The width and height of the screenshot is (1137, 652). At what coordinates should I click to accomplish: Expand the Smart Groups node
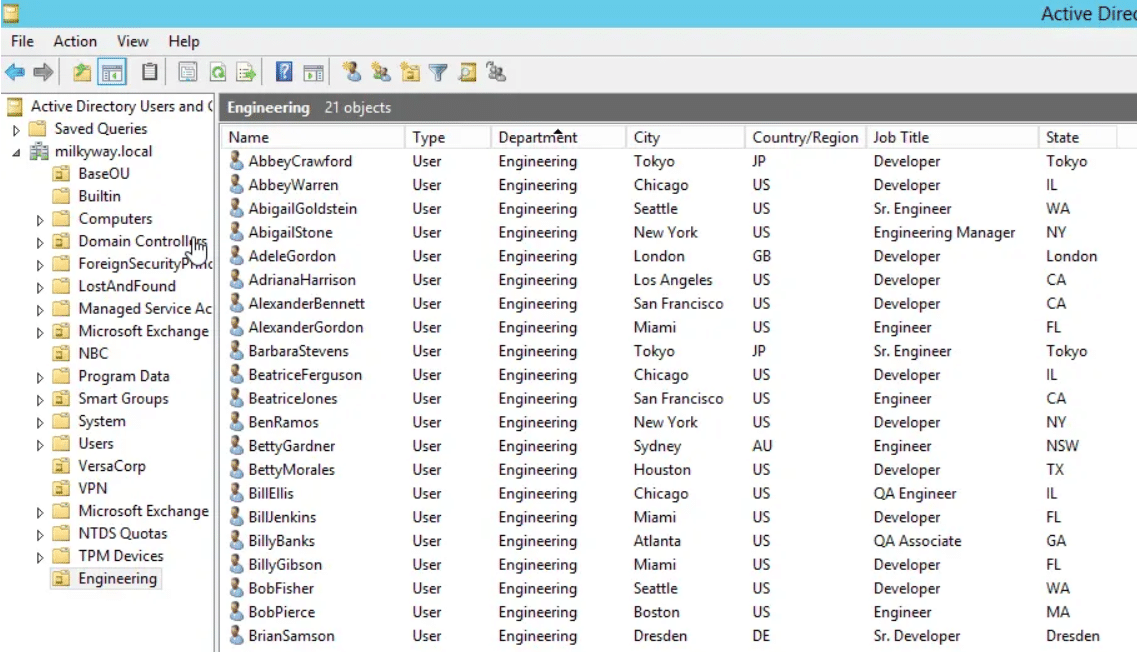pyautogui.click(x=40, y=400)
